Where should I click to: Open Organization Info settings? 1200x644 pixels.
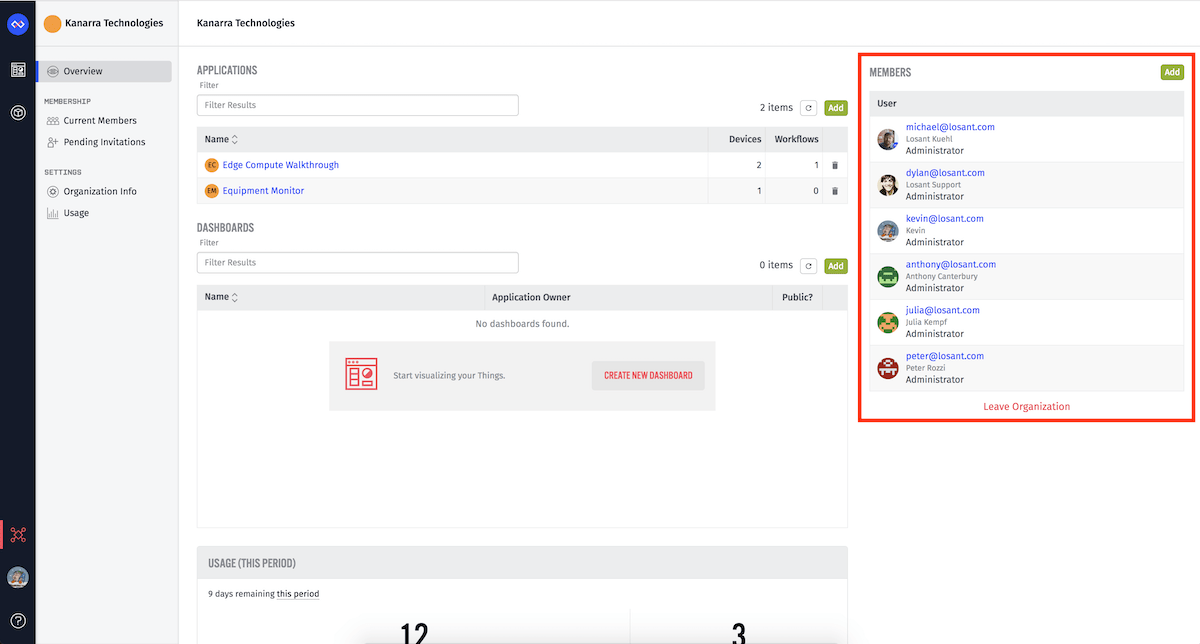[92, 191]
